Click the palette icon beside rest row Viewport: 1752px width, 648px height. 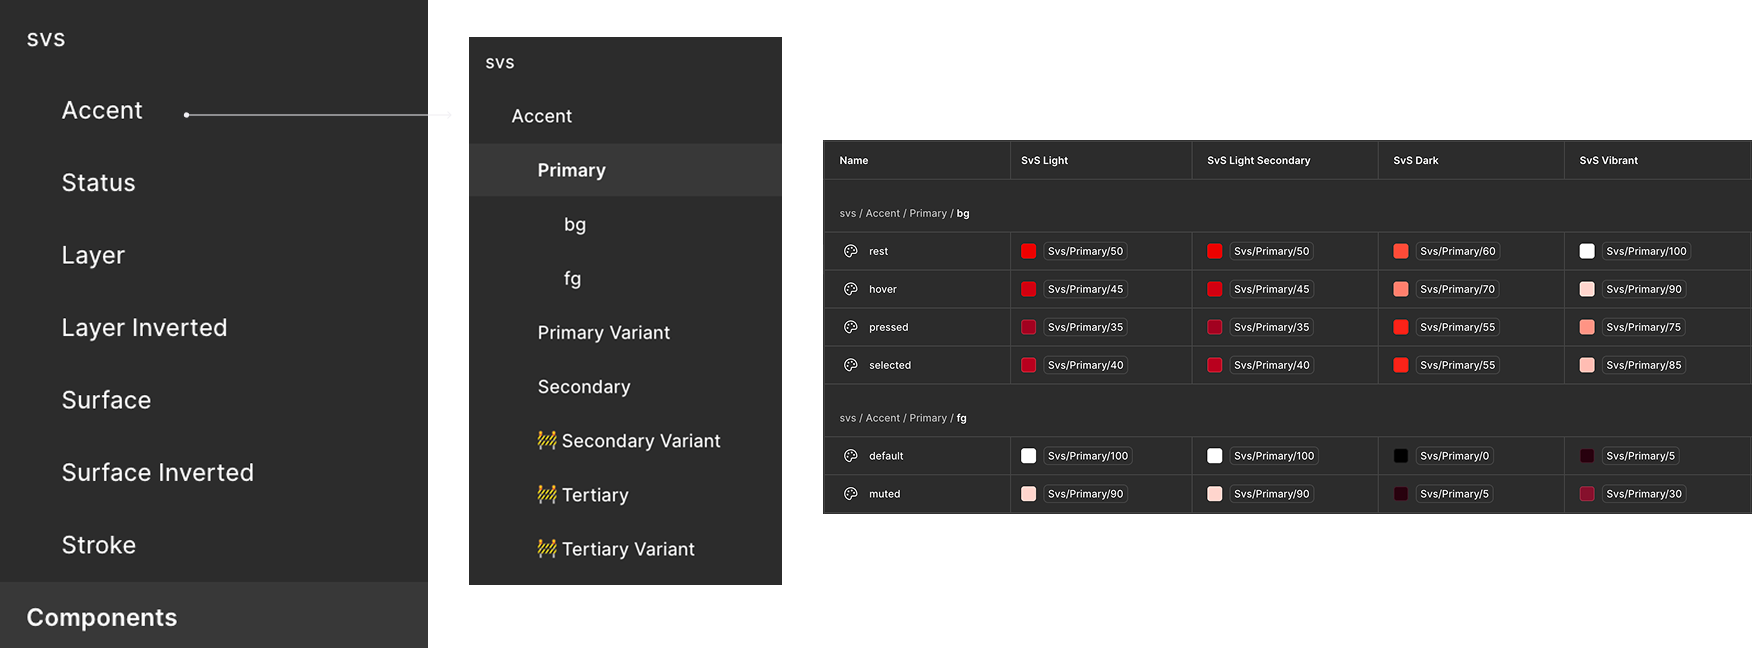[x=850, y=251]
